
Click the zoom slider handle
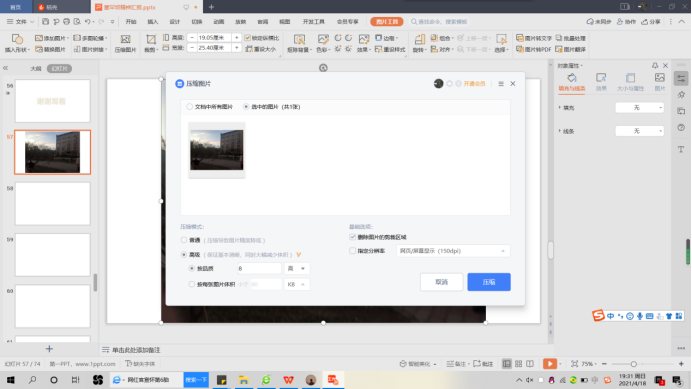633,364
